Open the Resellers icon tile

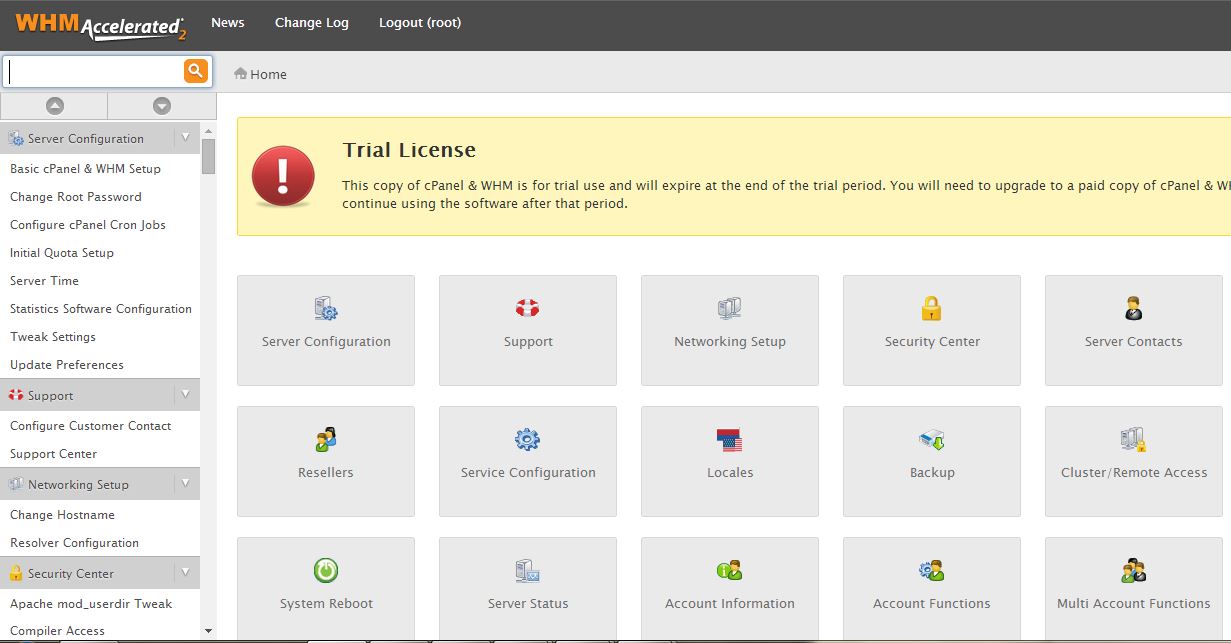[x=326, y=440]
